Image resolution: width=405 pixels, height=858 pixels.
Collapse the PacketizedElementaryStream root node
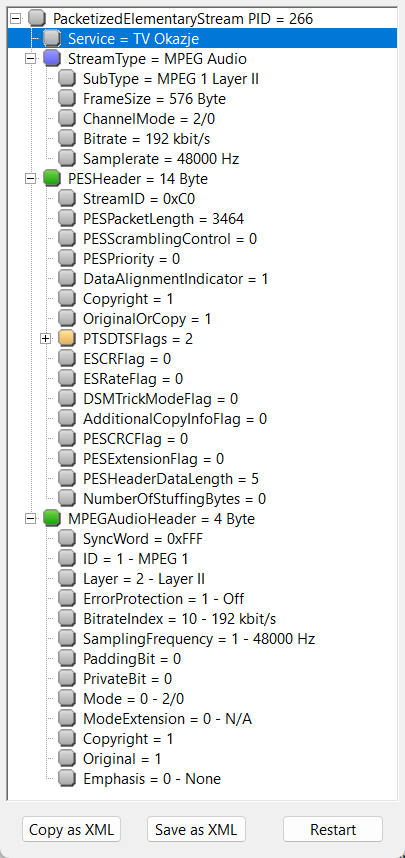(15, 19)
